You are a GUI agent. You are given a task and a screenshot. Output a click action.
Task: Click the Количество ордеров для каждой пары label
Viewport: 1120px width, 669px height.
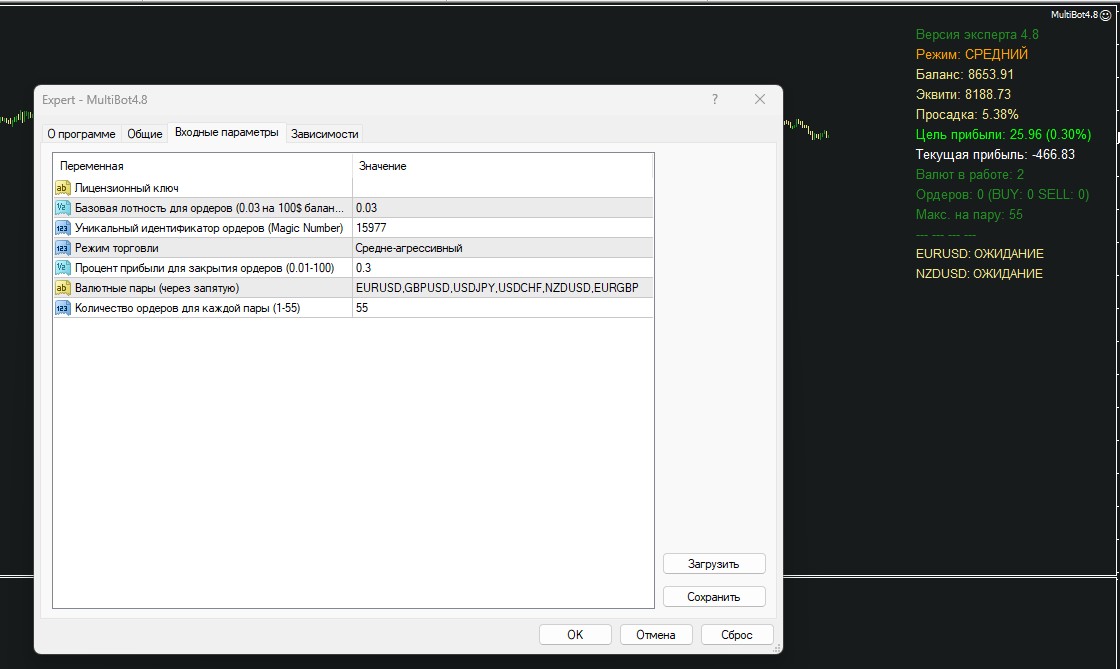pos(187,308)
